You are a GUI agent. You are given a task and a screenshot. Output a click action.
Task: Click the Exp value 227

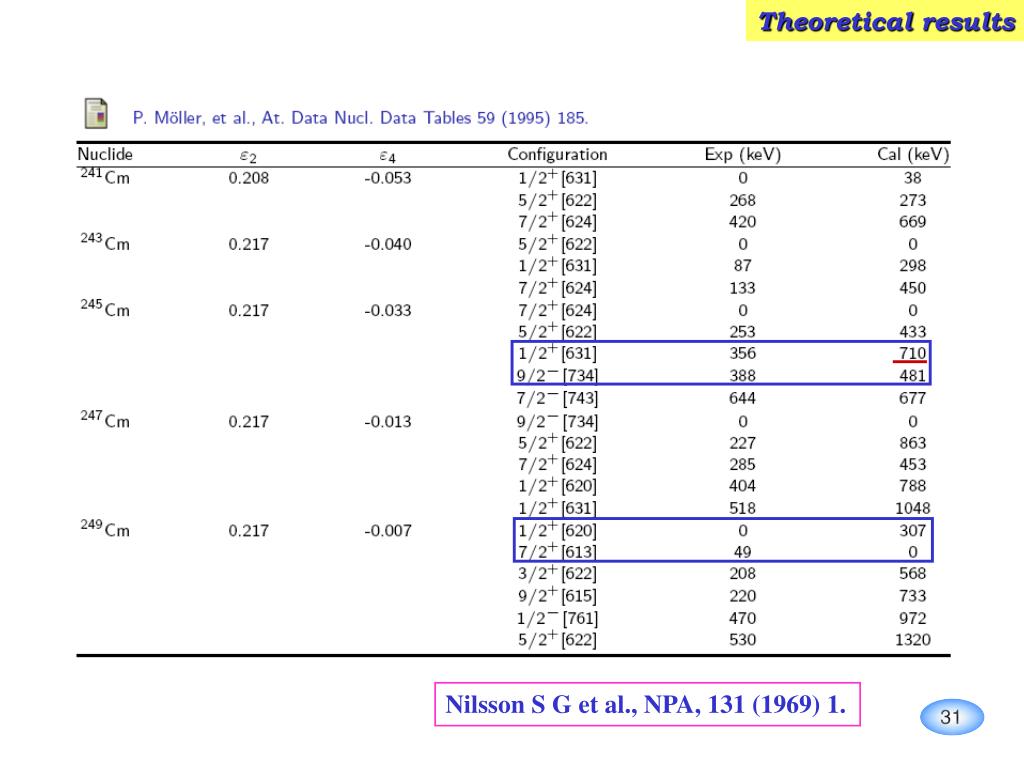(743, 443)
